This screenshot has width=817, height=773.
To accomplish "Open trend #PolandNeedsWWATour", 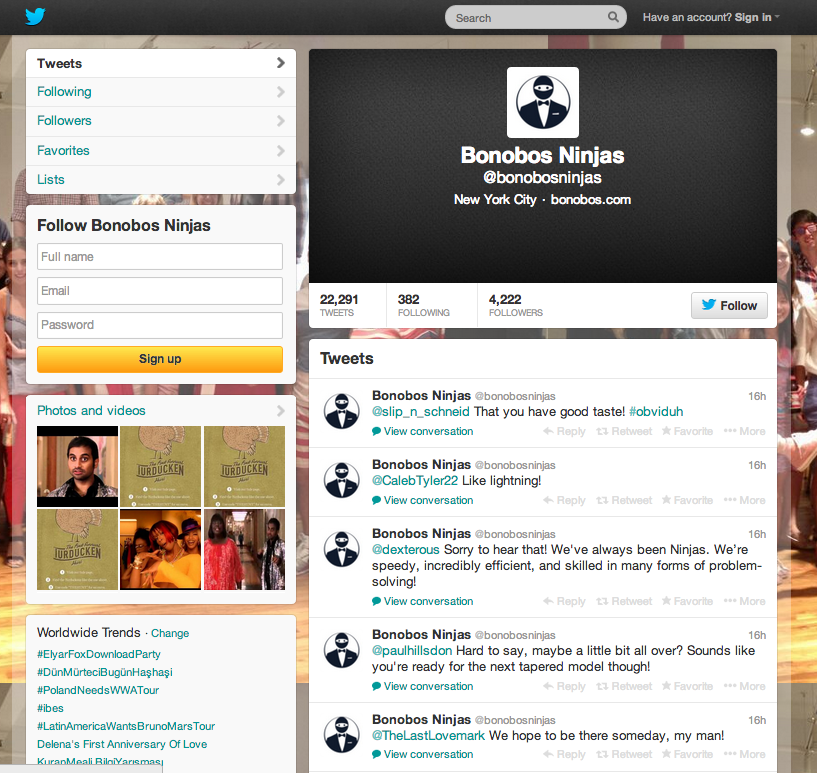I will (x=98, y=690).
